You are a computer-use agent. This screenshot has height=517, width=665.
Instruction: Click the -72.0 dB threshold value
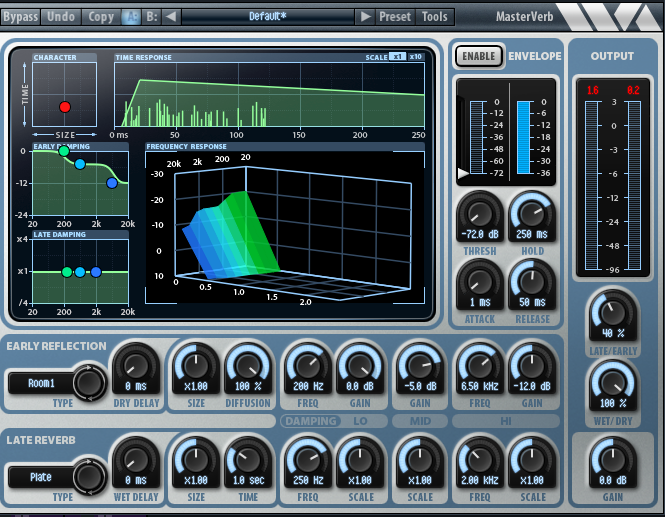pos(480,234)
